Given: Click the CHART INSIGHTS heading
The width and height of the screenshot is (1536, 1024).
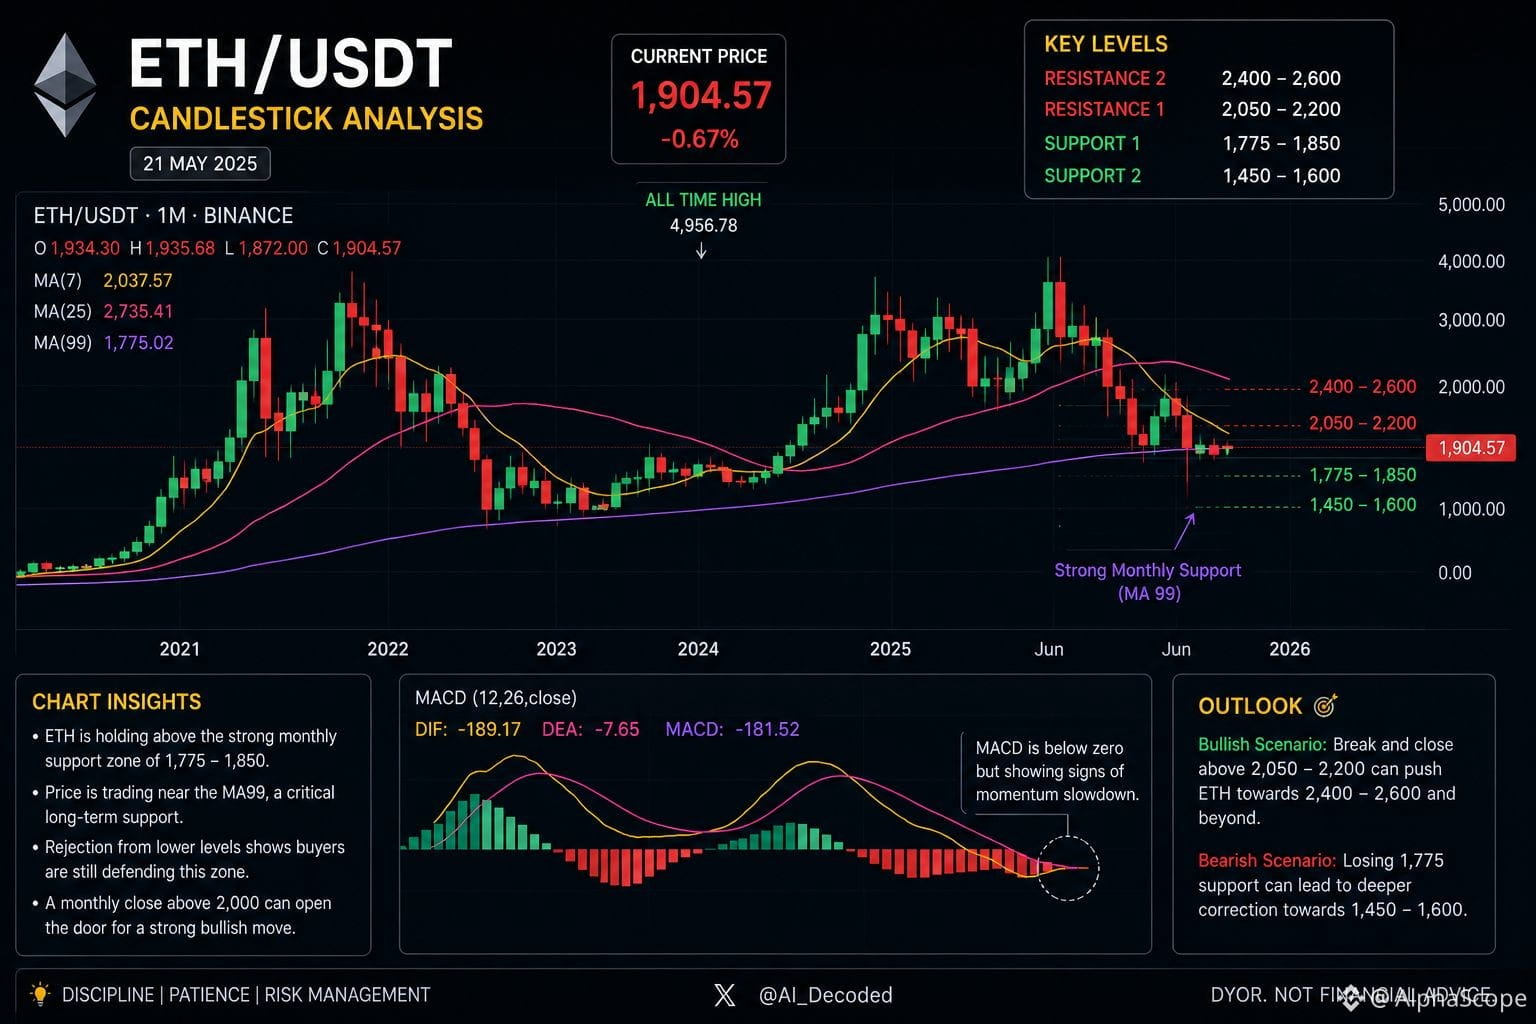Looking at the screenshot, I should pos(116,702).
